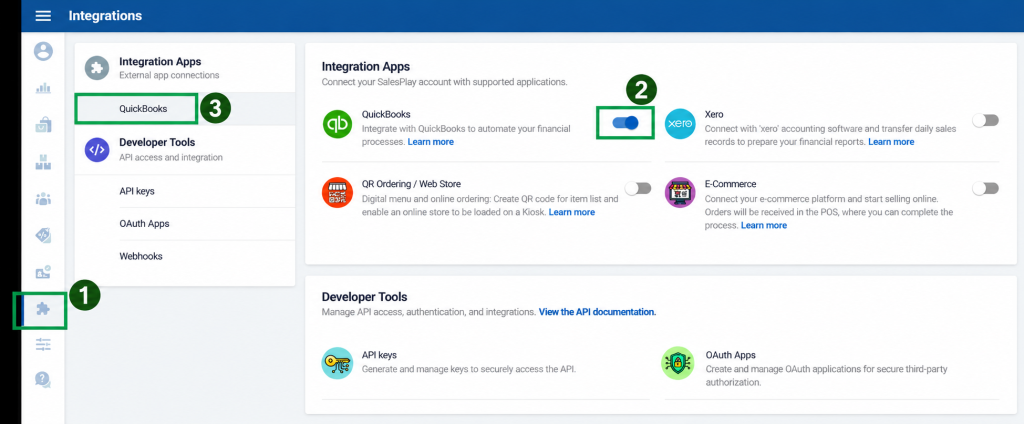Screen dimensions: 1024x424
Task: Open the settings sliders sidebar icon
Action: 43,345
